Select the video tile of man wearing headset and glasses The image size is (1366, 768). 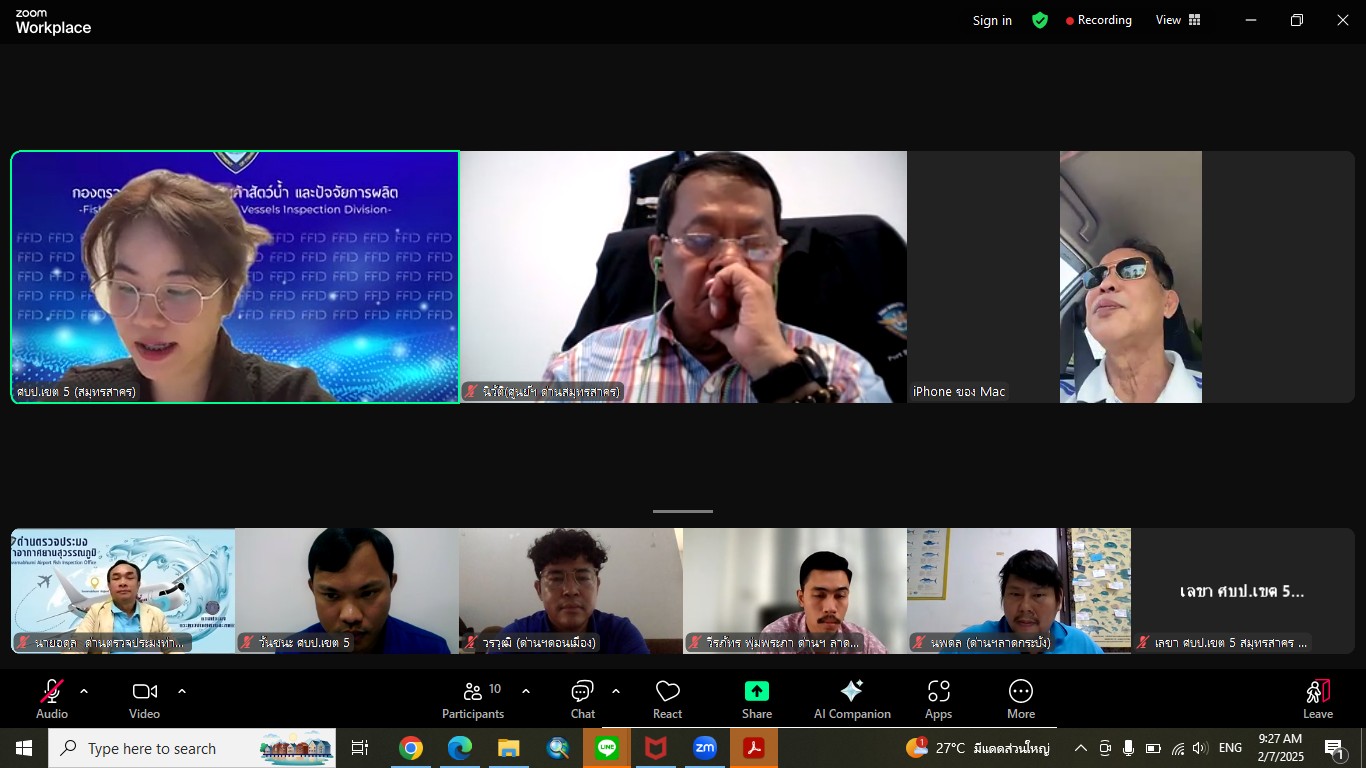[683, 277]
